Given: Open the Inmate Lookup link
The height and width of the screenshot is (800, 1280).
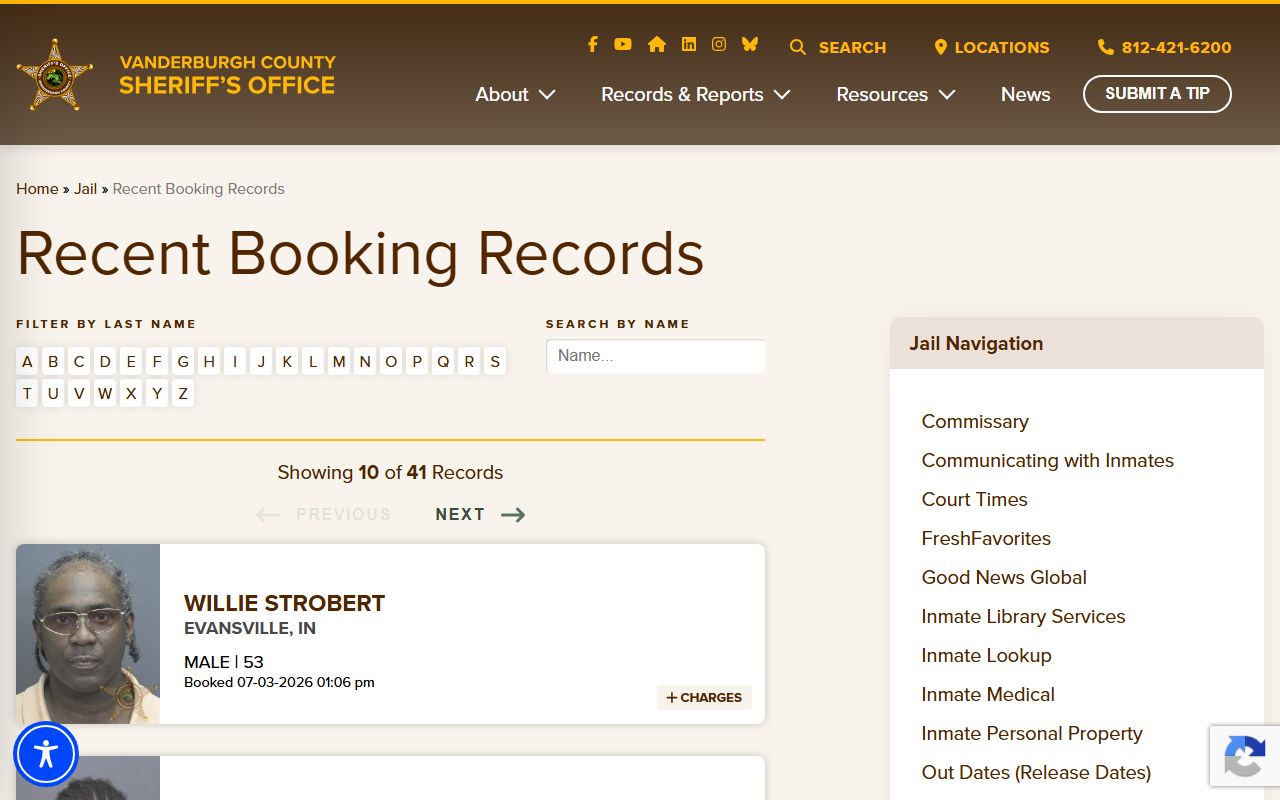Looking at the screenshot, I should (x=986, y=656).
